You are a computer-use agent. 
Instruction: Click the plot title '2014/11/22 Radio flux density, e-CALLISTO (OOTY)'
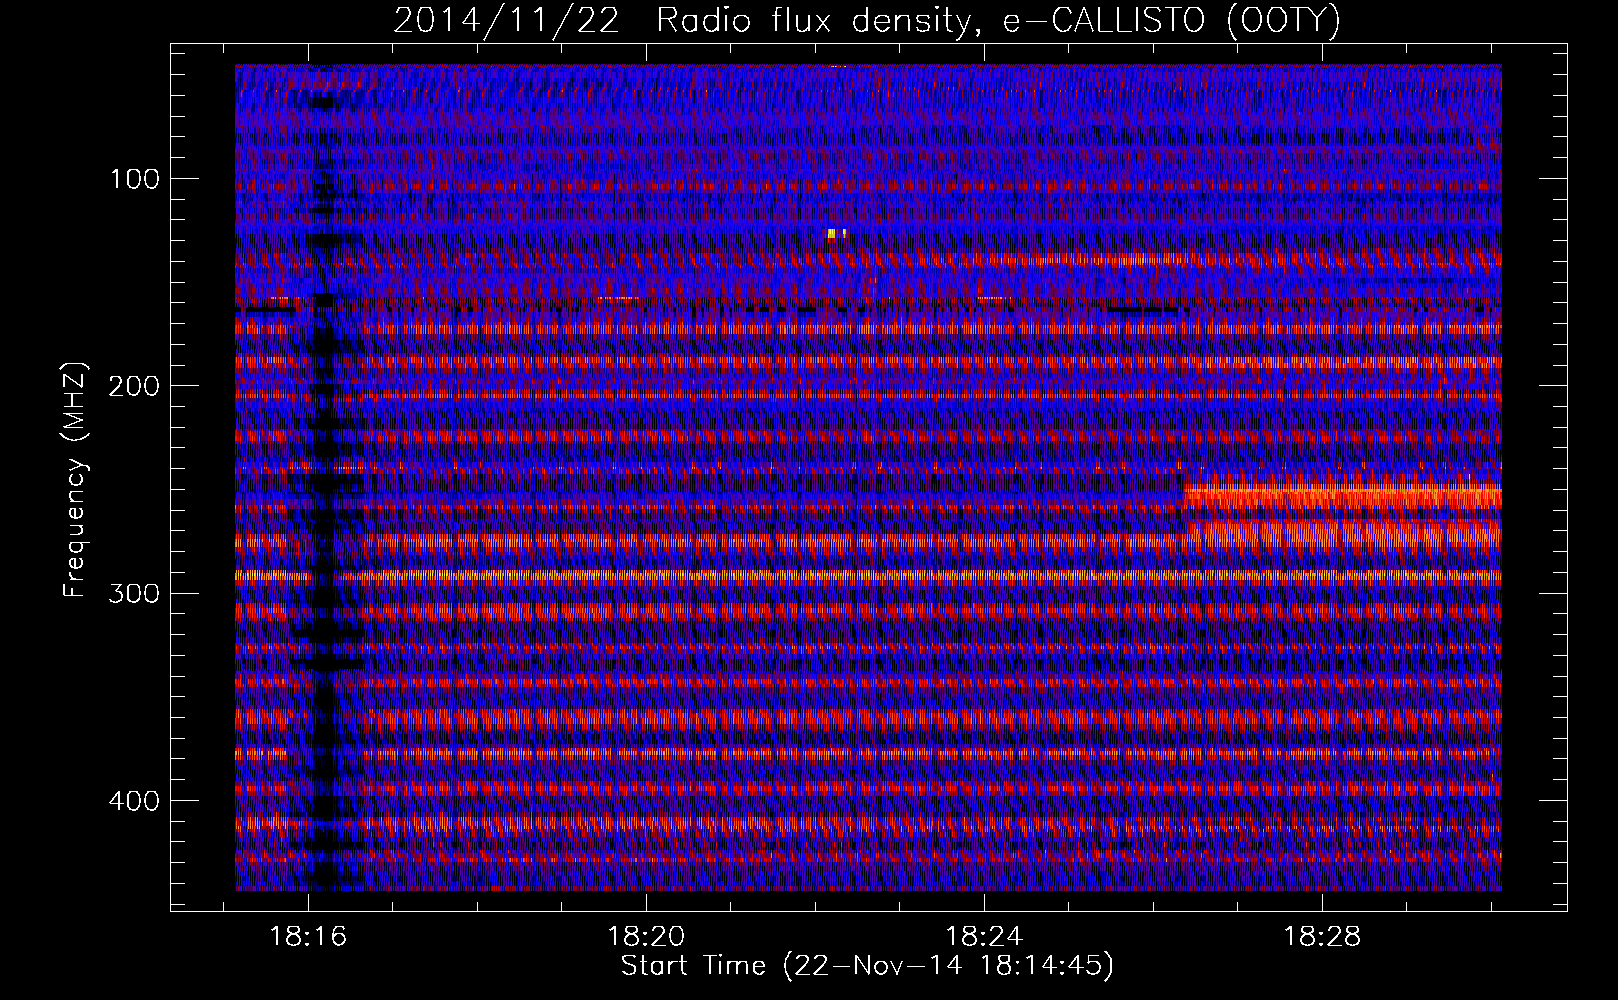[866, 21]
